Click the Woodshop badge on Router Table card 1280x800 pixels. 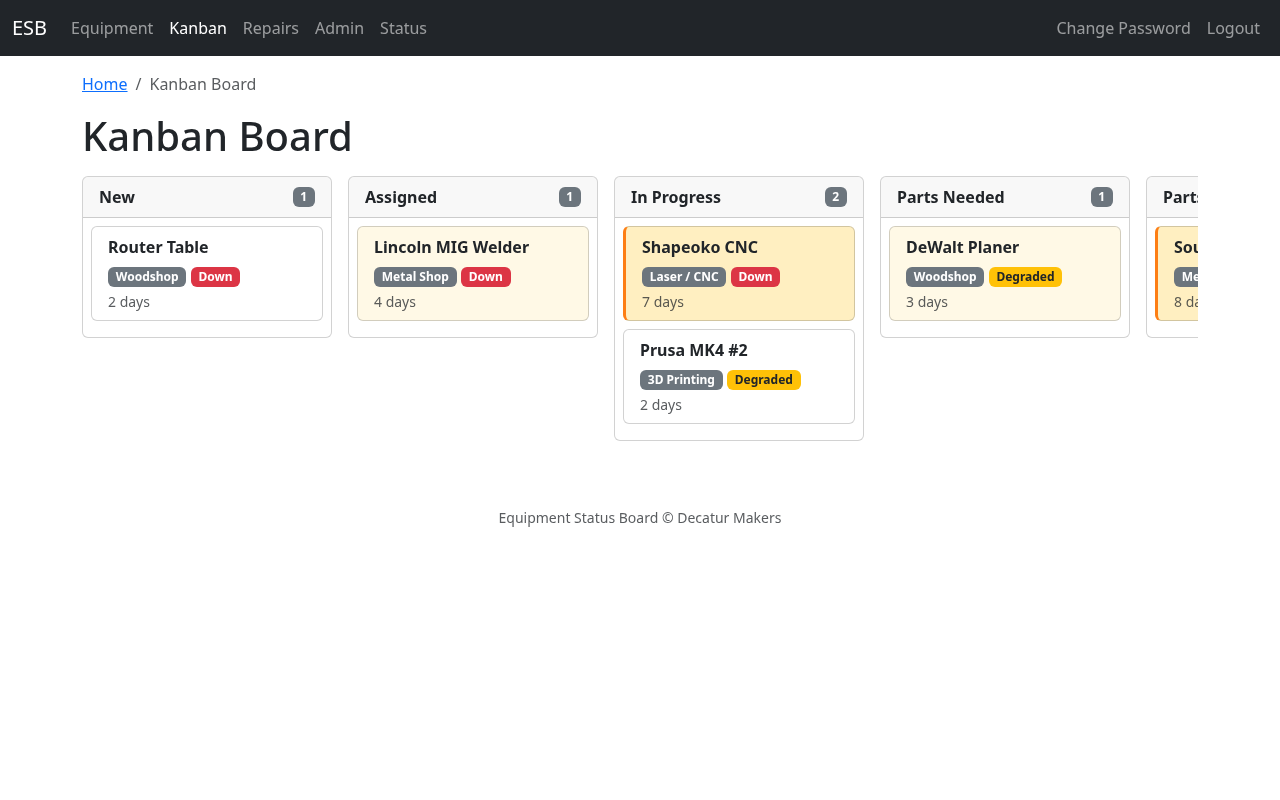pos(146,277)
